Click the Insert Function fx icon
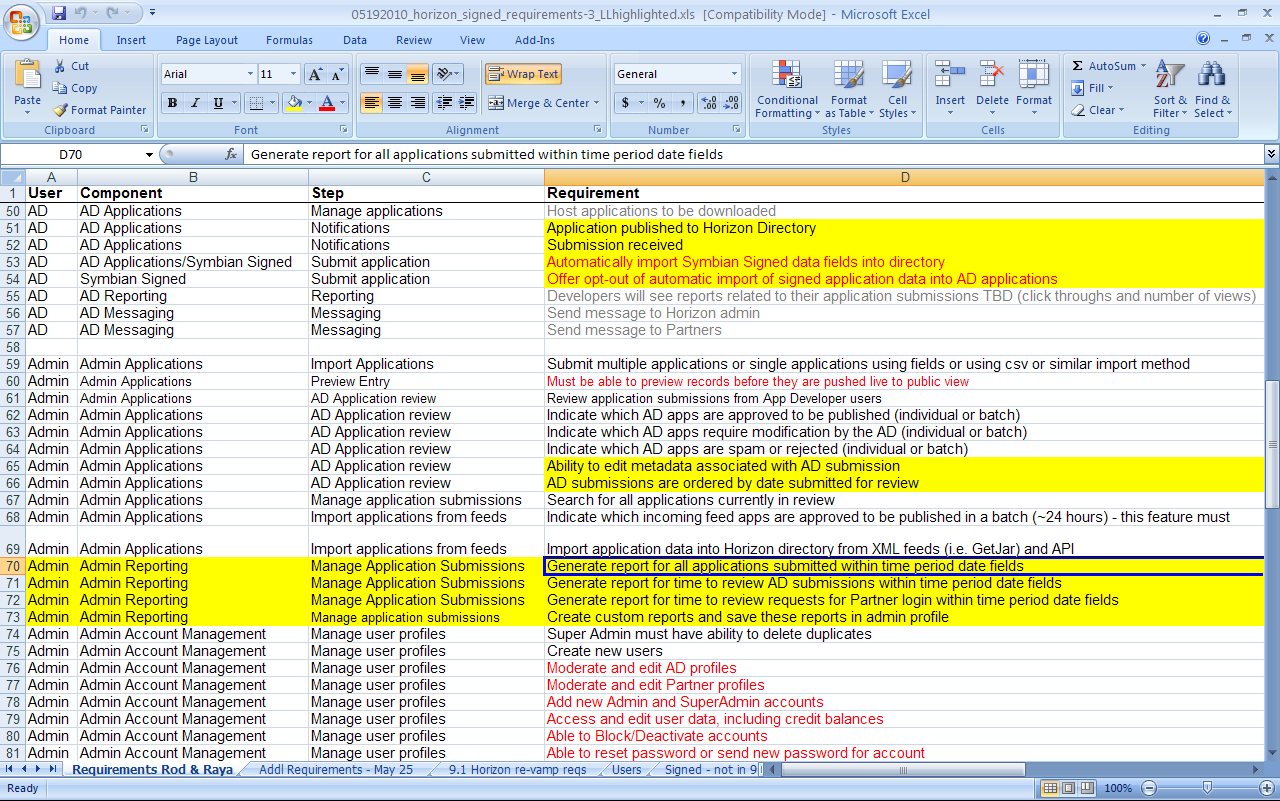This screenshot has width=1280, height=801. click(231, 155)
